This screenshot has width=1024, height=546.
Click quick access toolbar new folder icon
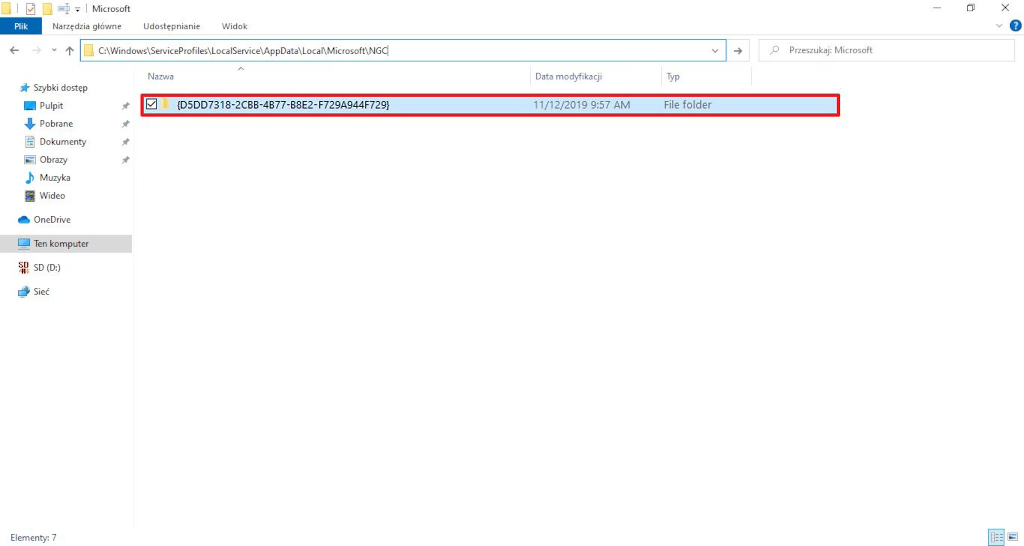[x=47, y=8]
